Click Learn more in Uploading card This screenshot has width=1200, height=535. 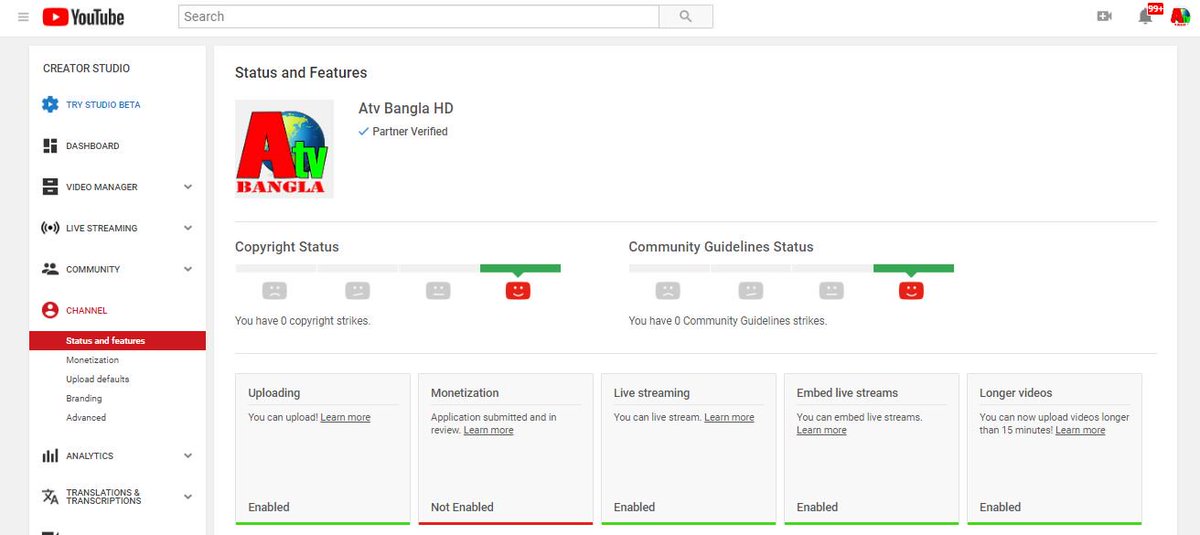345,417
